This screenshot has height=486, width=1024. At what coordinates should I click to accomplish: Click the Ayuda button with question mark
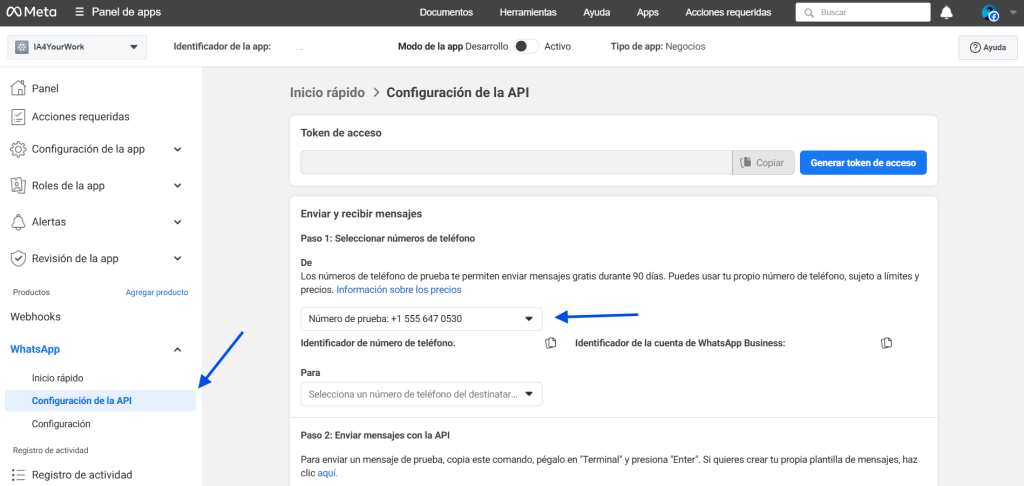point(988,48)
